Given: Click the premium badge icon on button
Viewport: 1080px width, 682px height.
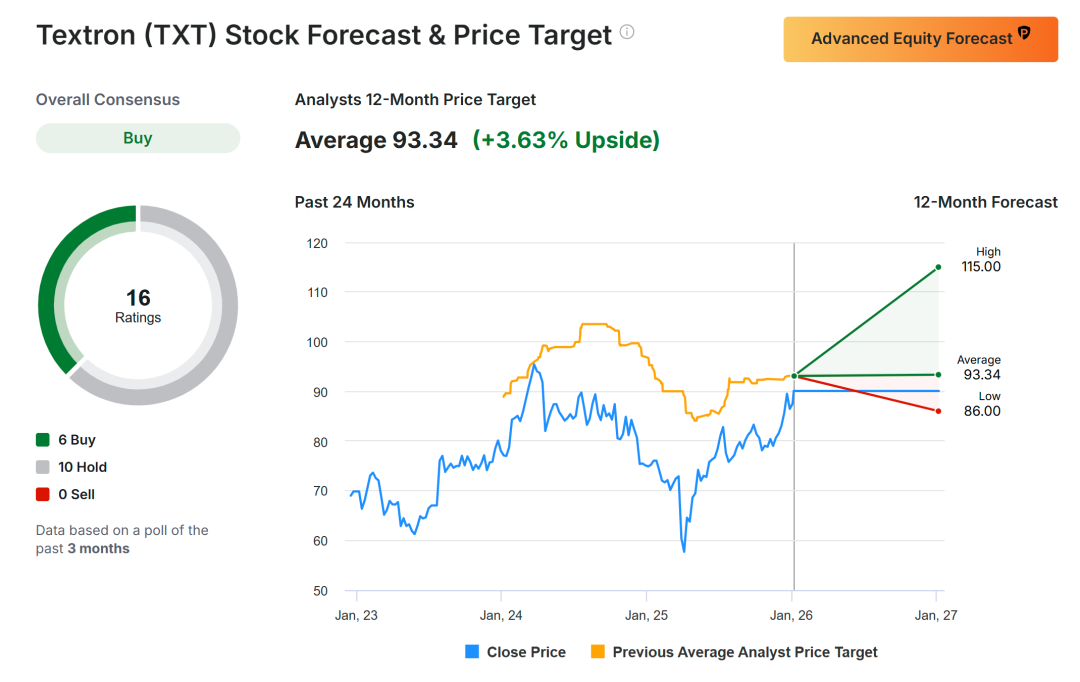Looking at the screenshot, I should (1024, 35).
